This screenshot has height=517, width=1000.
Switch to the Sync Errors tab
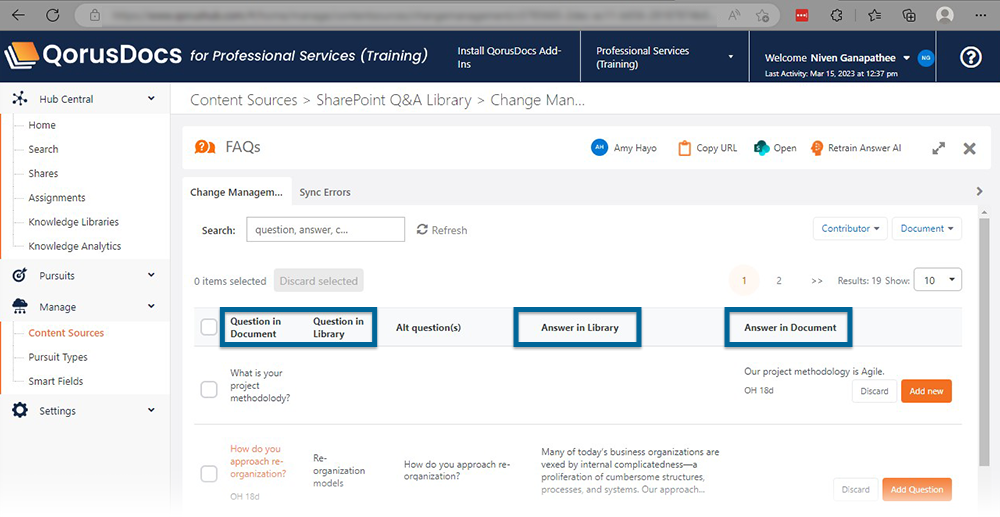pyautogui.click(x=325, y=192)
